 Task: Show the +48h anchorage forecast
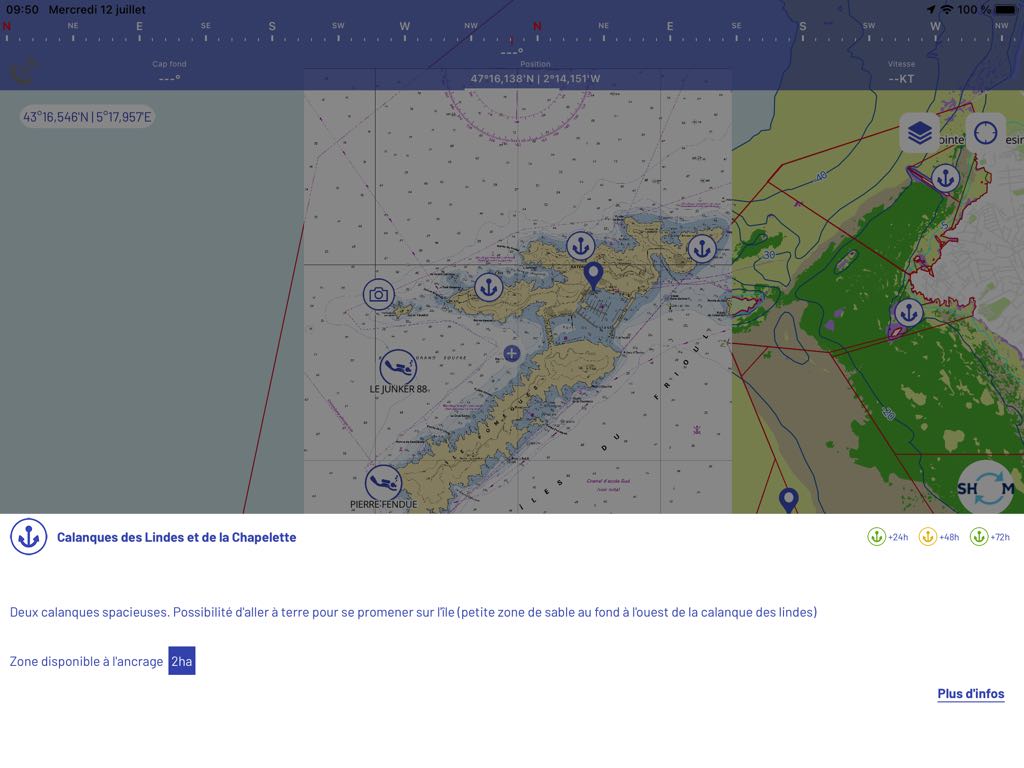pos(939,537)
